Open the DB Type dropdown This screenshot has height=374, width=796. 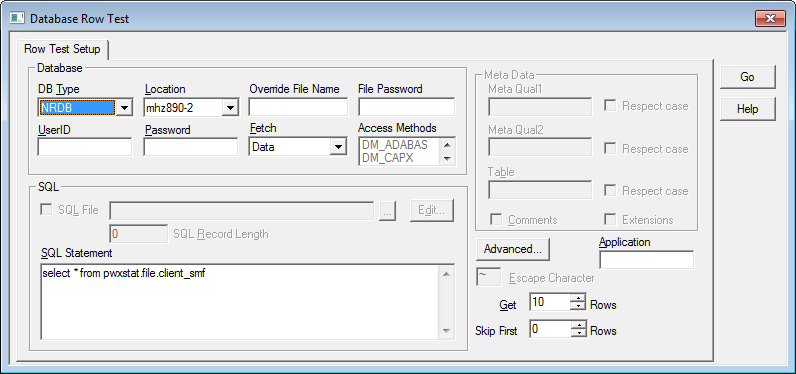[x=125, y=108]
